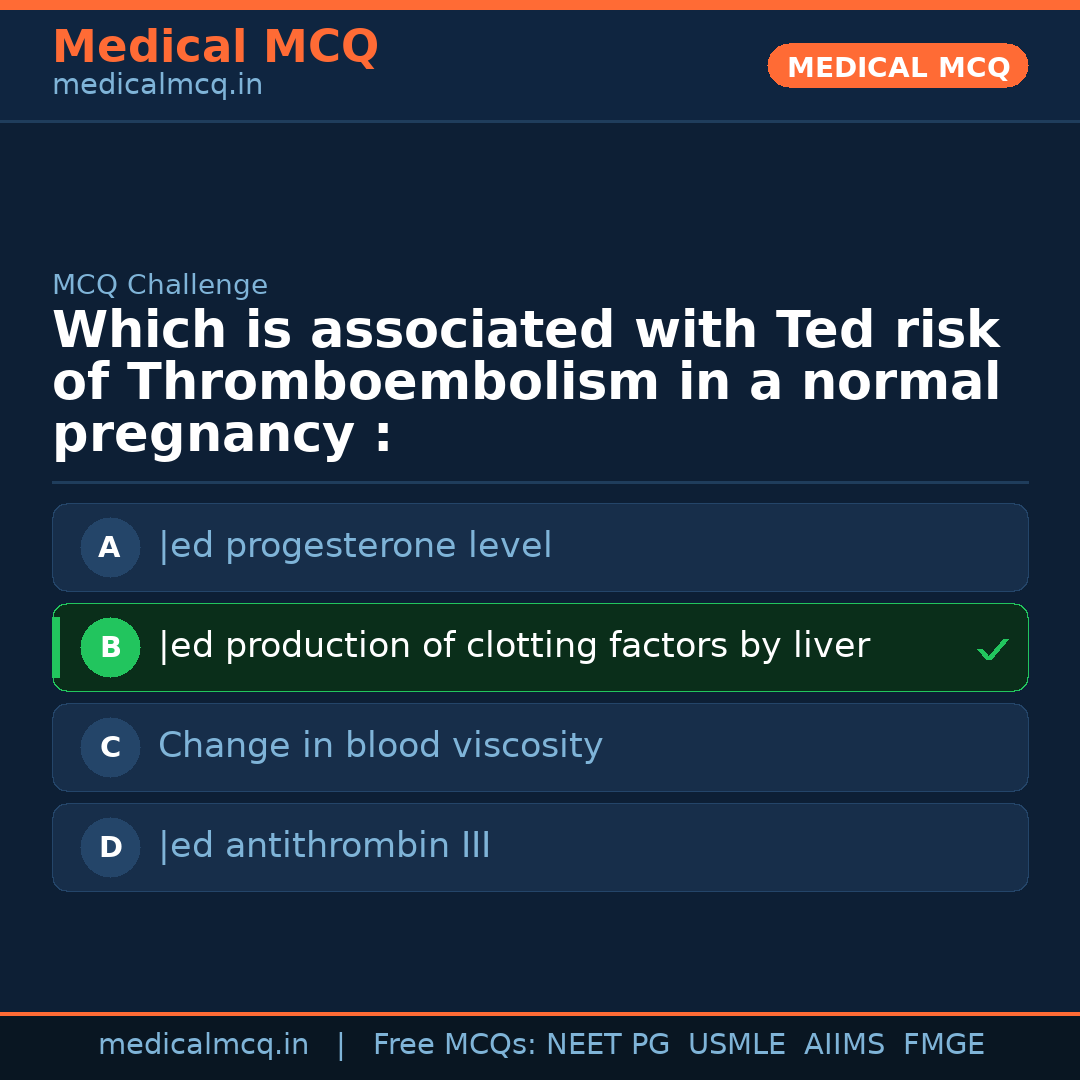This screenshot has width=1080, height=1080.
Task: Click the 'Free MCQs:' footer label
Action: point(455,1045)
